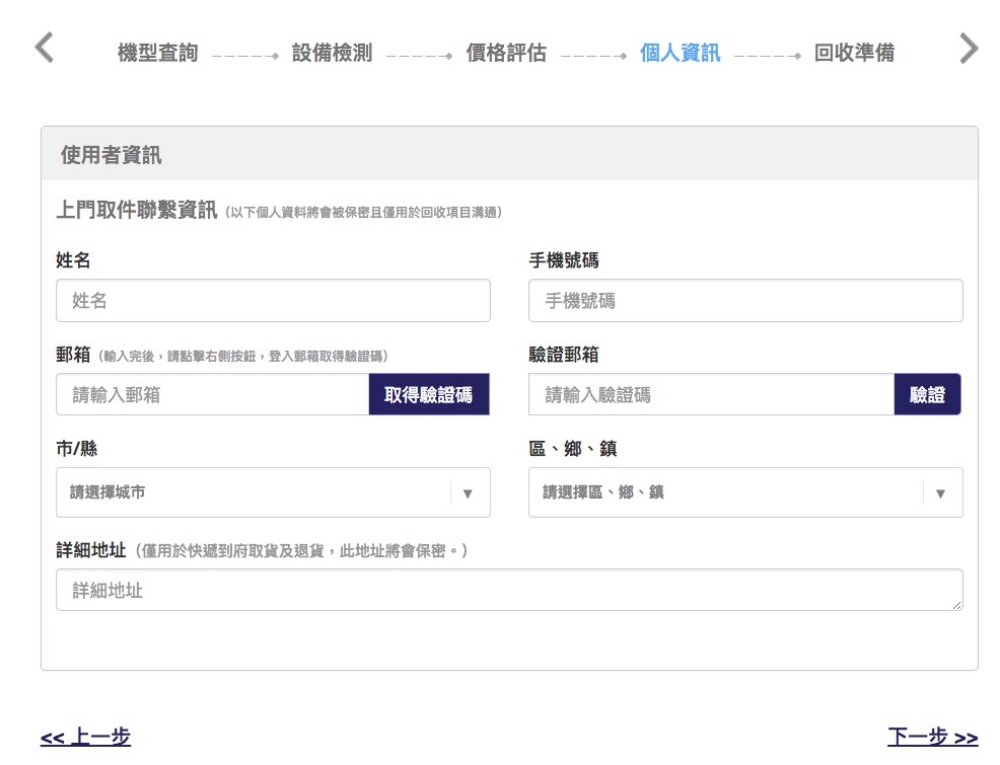Viewport: 1000px width, 765px height.
Task: Click the right chevron arrow icon
Action: point(968,49)
